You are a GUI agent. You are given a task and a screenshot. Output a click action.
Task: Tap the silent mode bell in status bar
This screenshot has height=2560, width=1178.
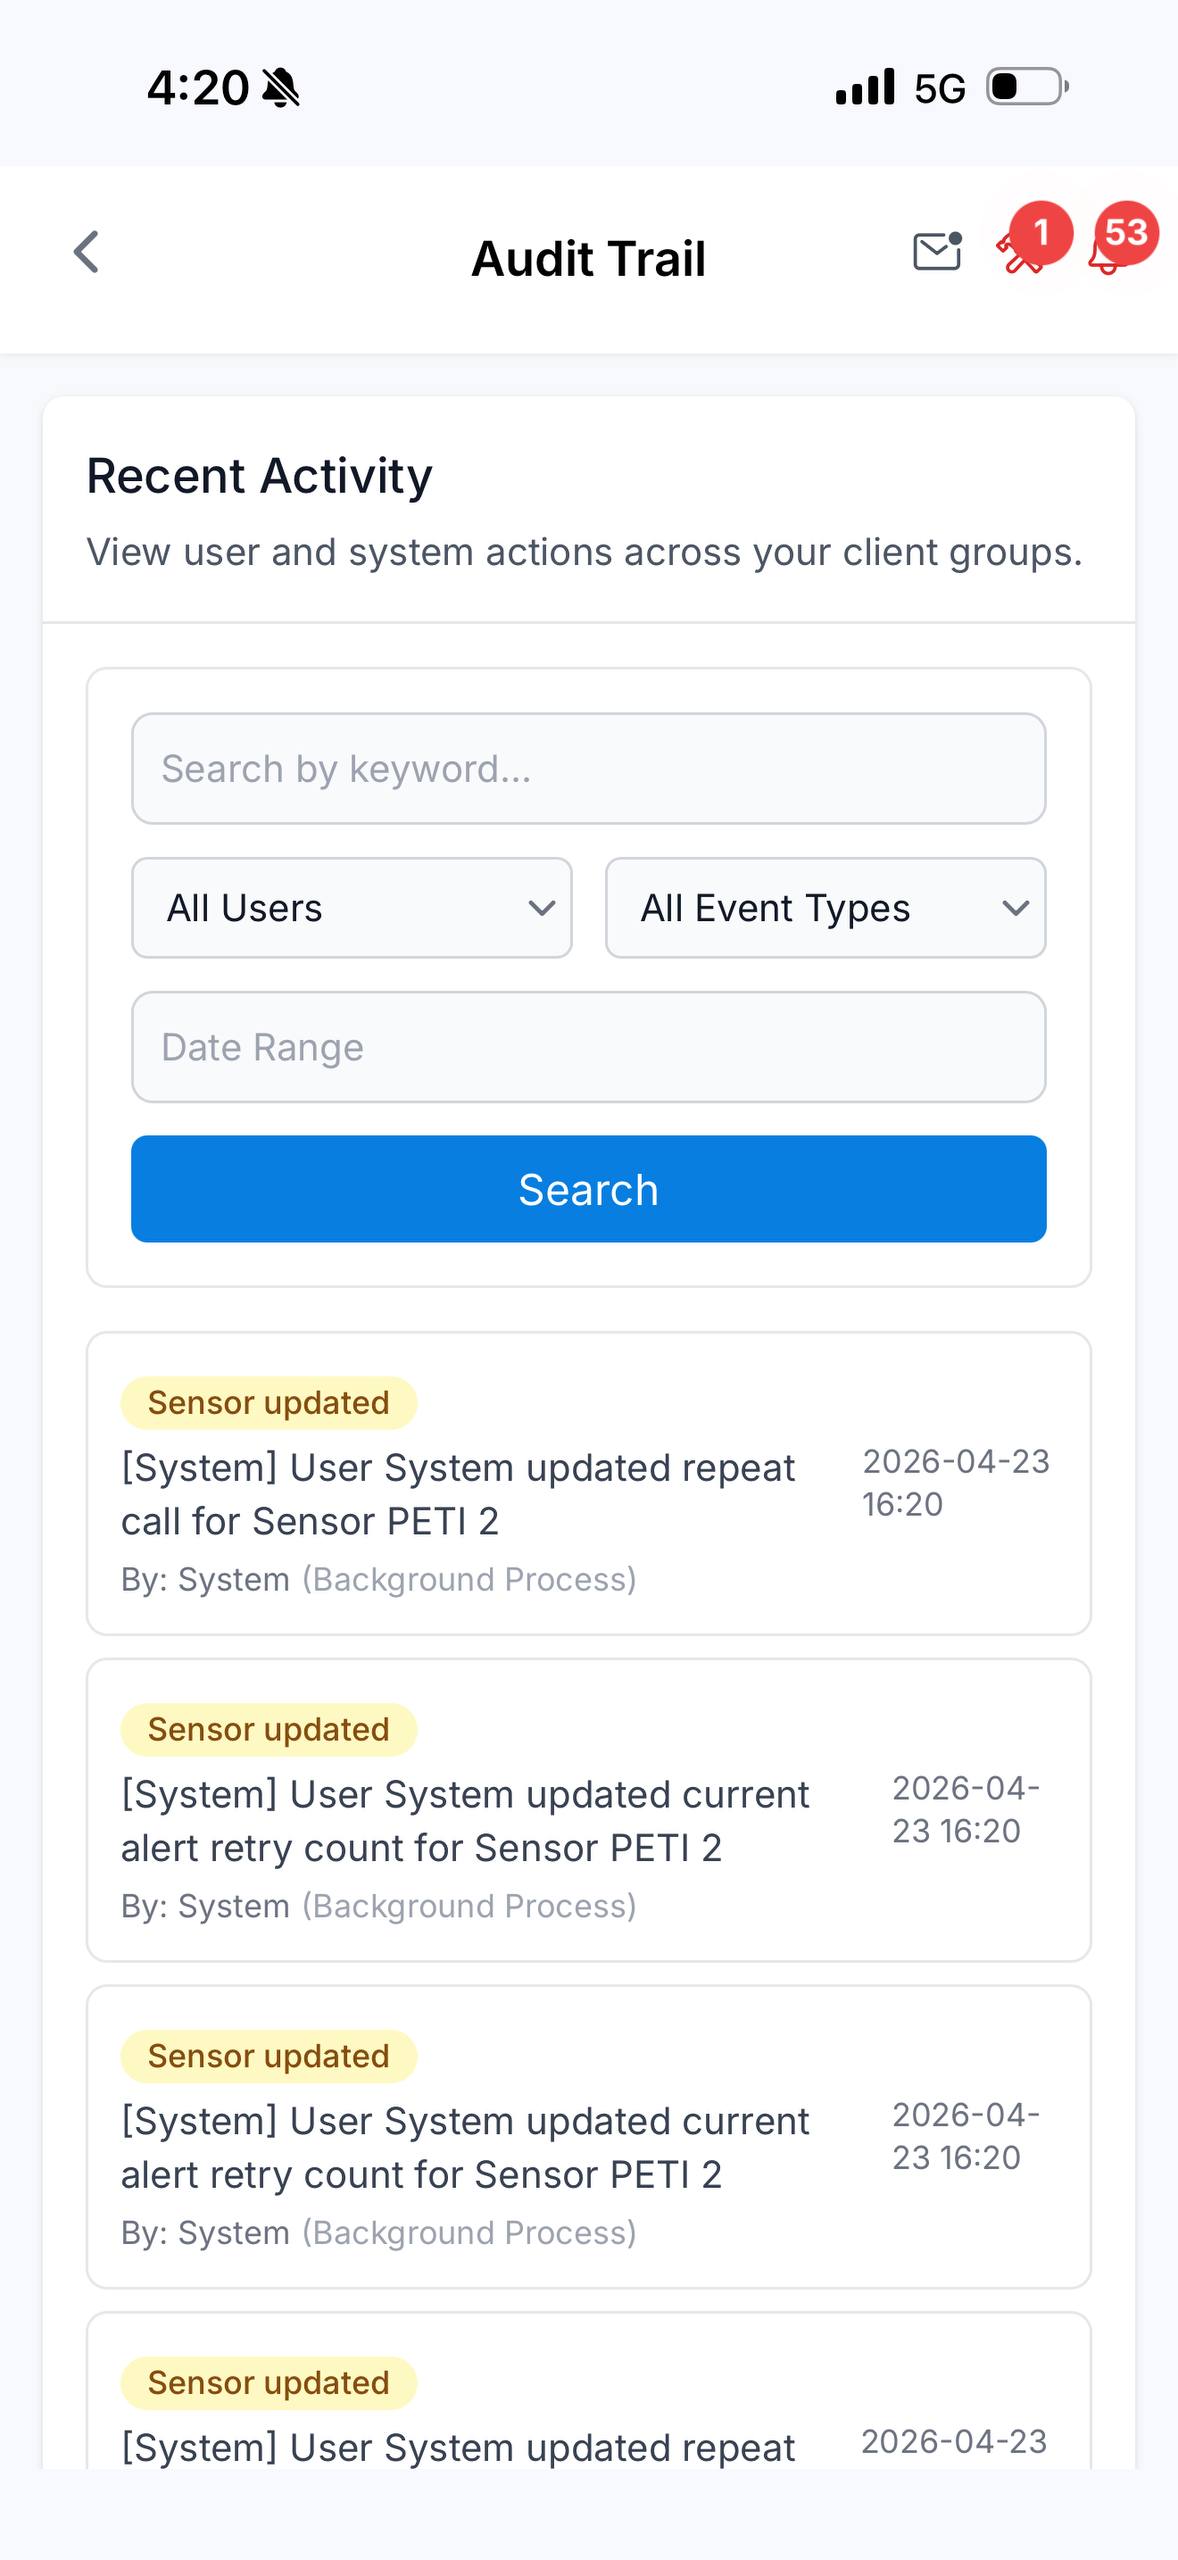[x=280, y=88]
